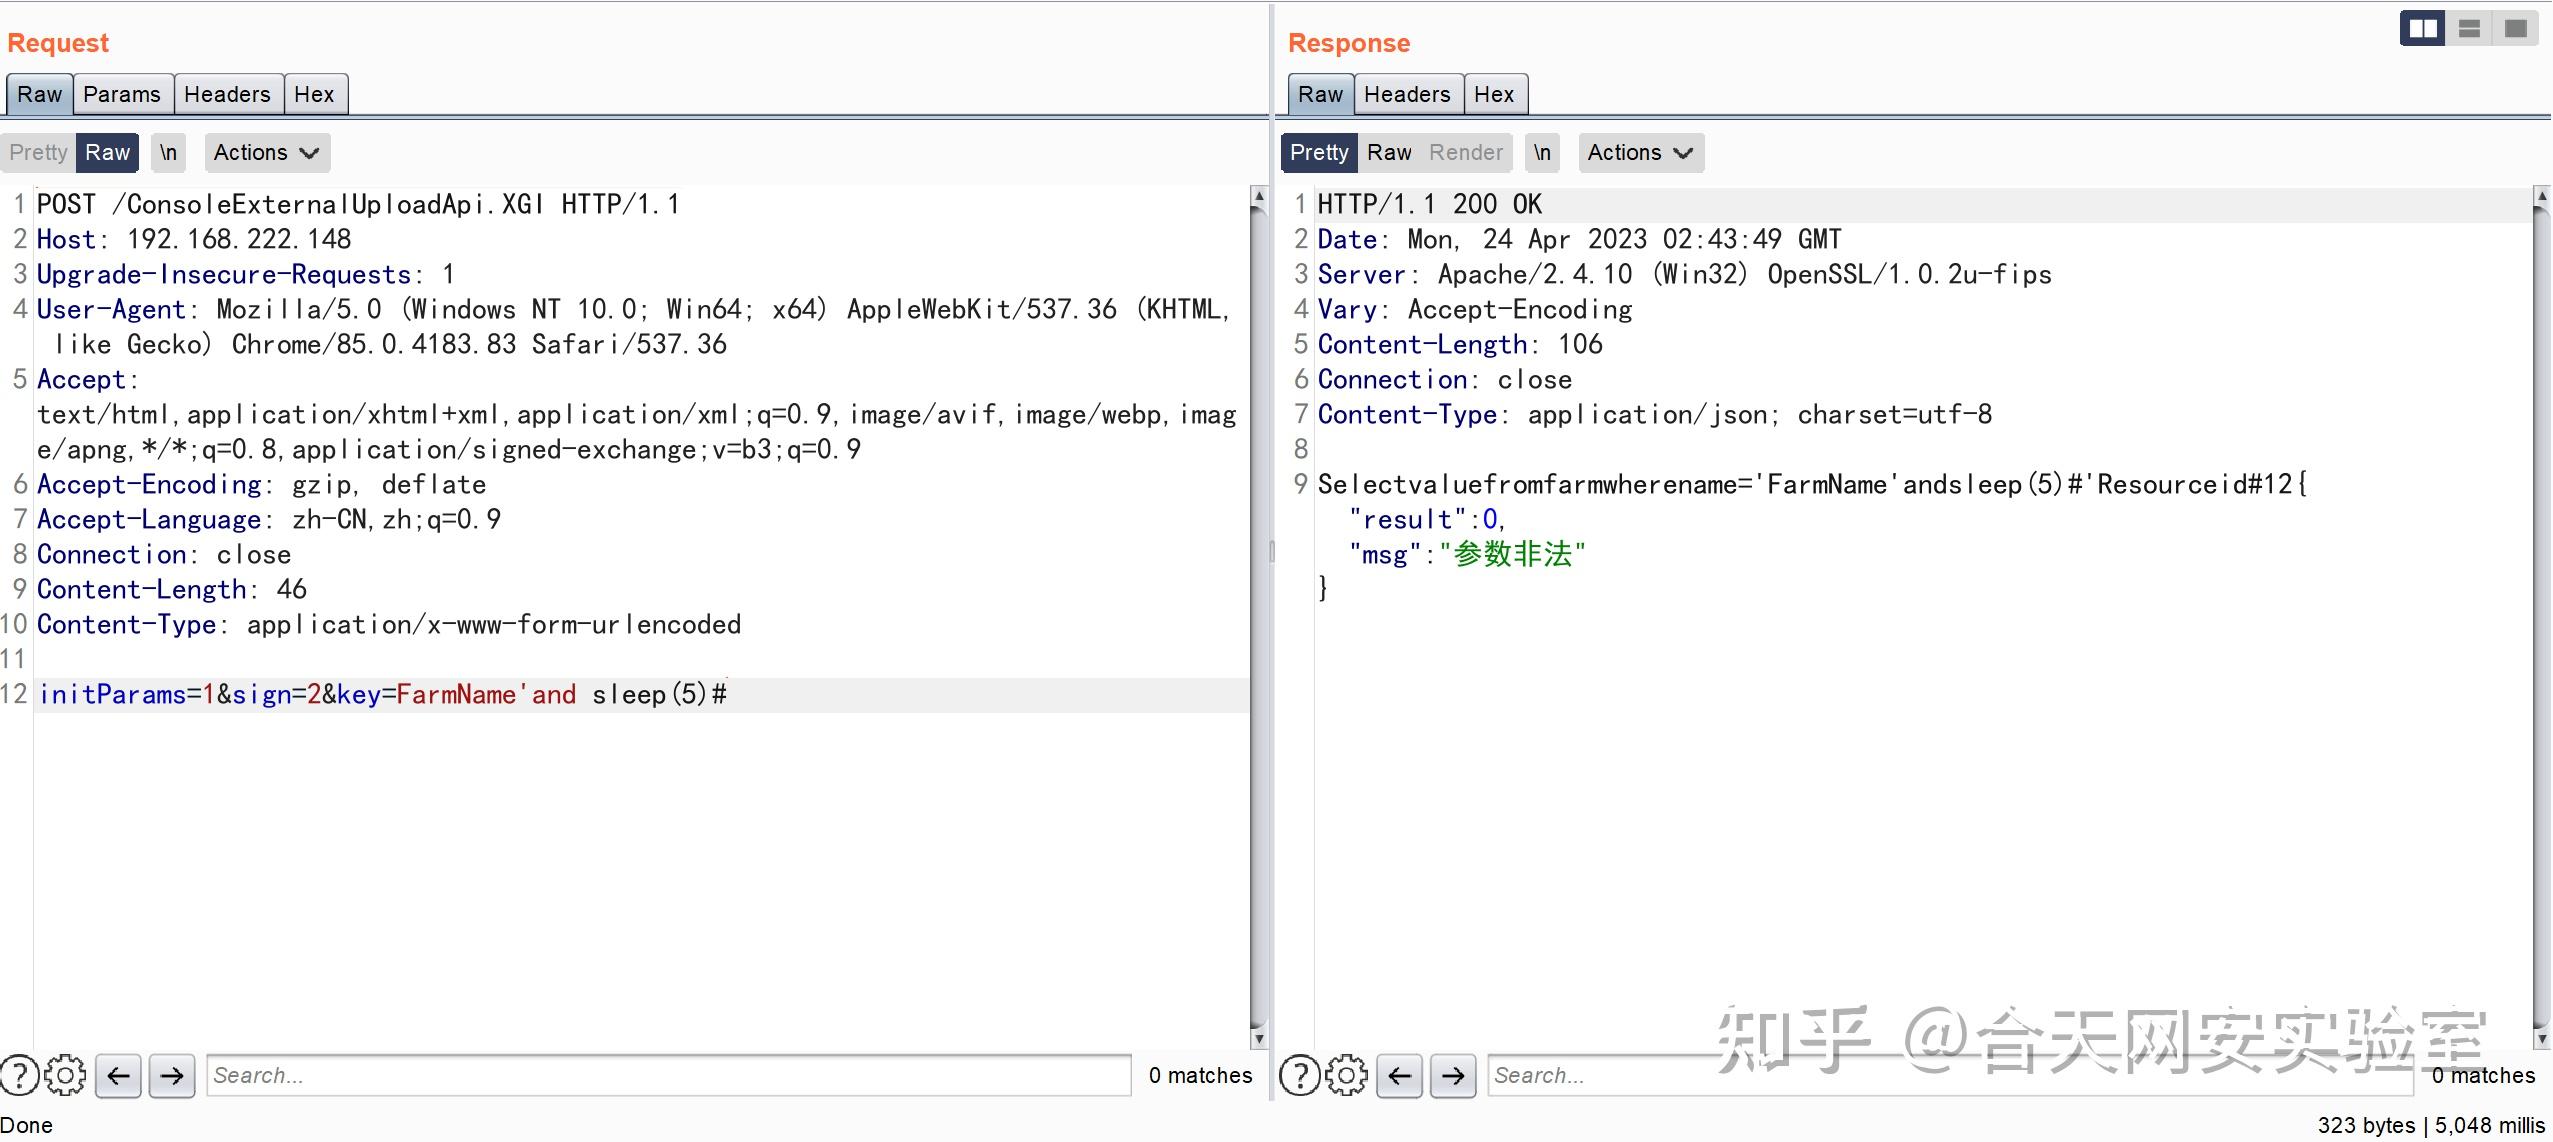Screen dimensions: 2553x1142
Task: Click the request search next-match arrow
Action: tap(172, 1076)
